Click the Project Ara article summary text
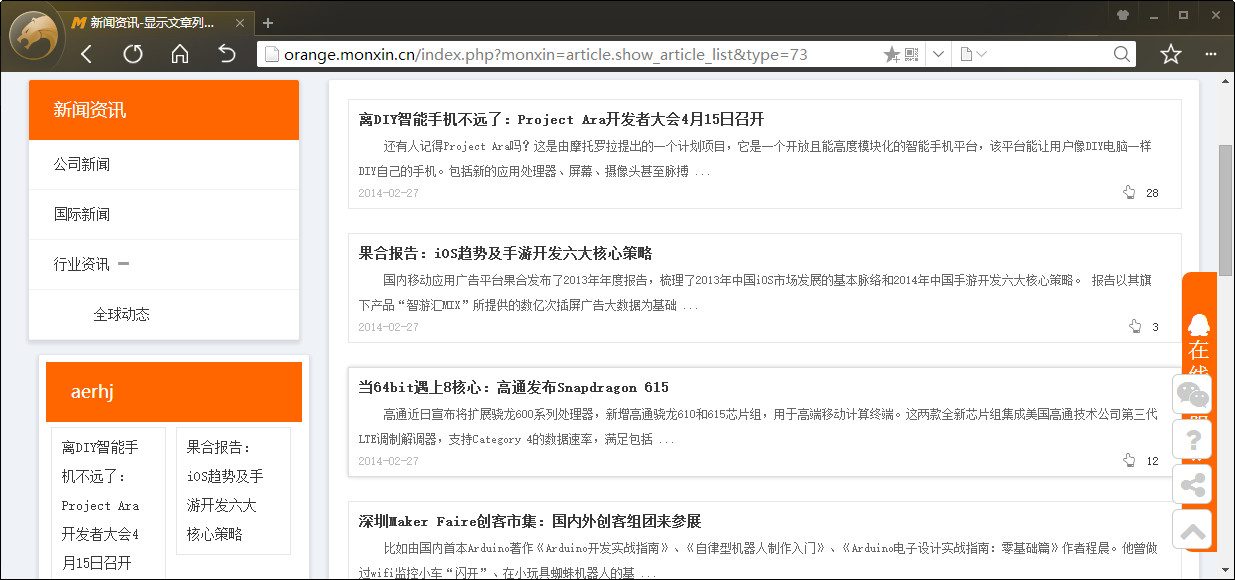The width and height of the screenshot is (1235, 580). tap(755, 158)
